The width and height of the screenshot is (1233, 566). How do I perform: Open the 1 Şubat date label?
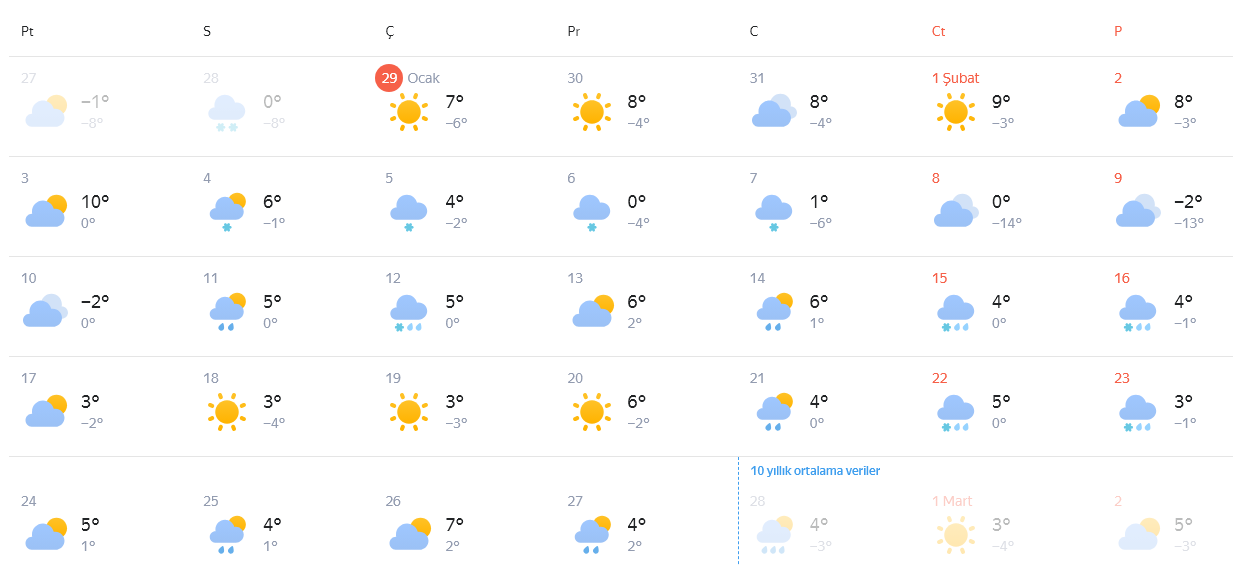[x=955, y=78]
